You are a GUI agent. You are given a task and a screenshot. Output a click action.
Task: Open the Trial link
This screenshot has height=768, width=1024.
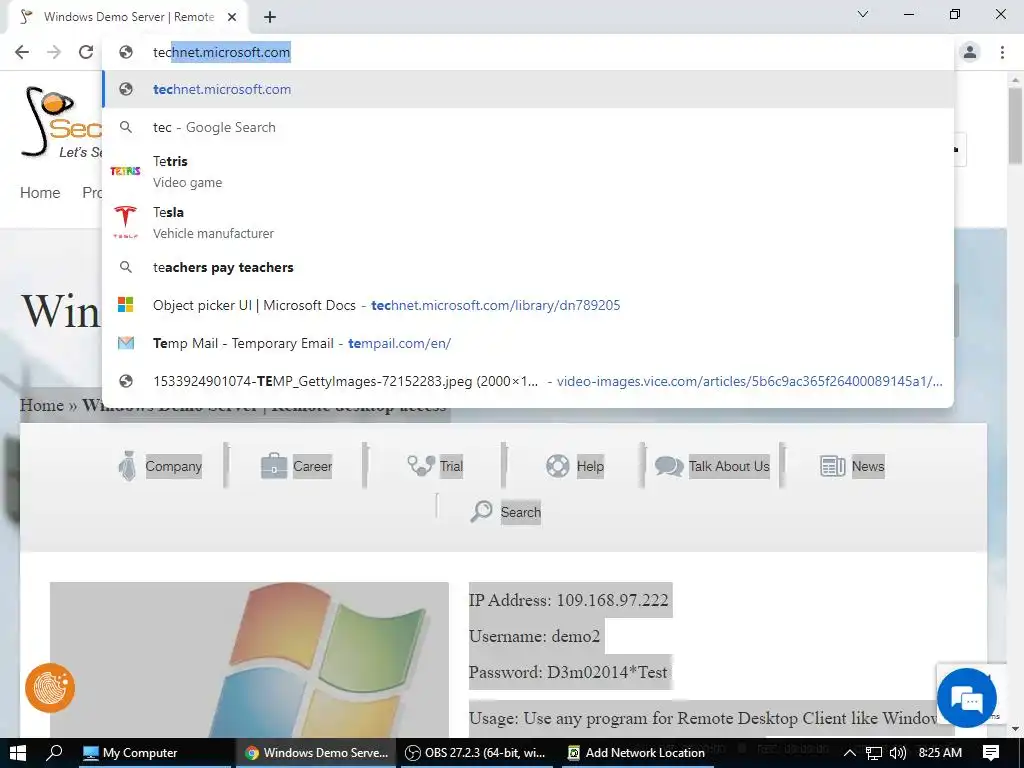click(x=451, y=466)
